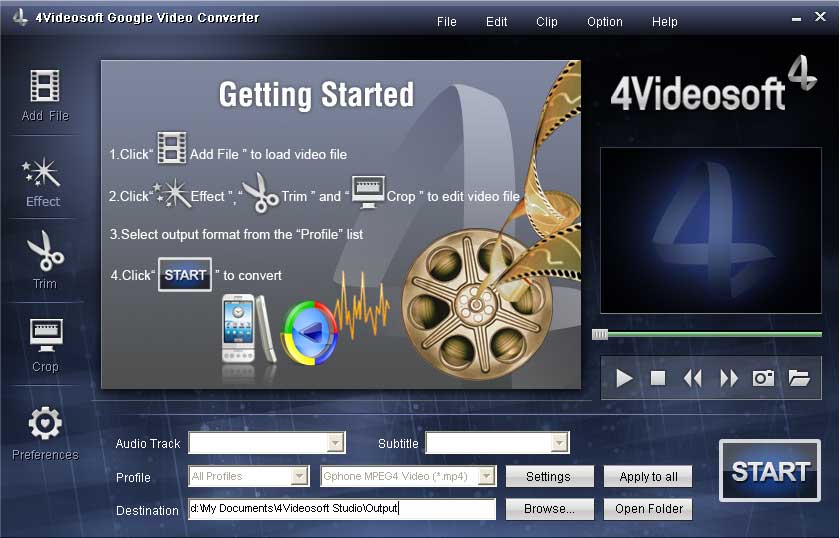Click the Settings button
The height and width of the screenshot is (538, 840).
click(549, 477)
